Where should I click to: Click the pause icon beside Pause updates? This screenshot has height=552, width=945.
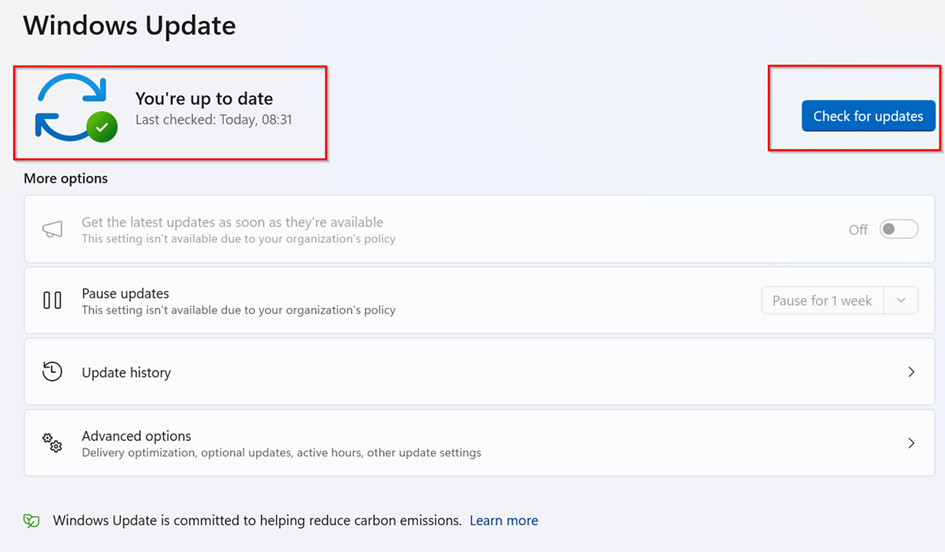52,300
